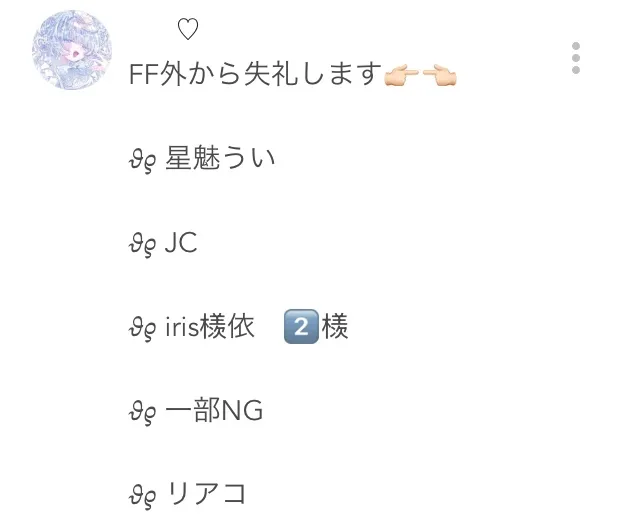Screen dimensions: 640x522
Task: Tap the heart symbol username
Action: click(x=188, y=29)
